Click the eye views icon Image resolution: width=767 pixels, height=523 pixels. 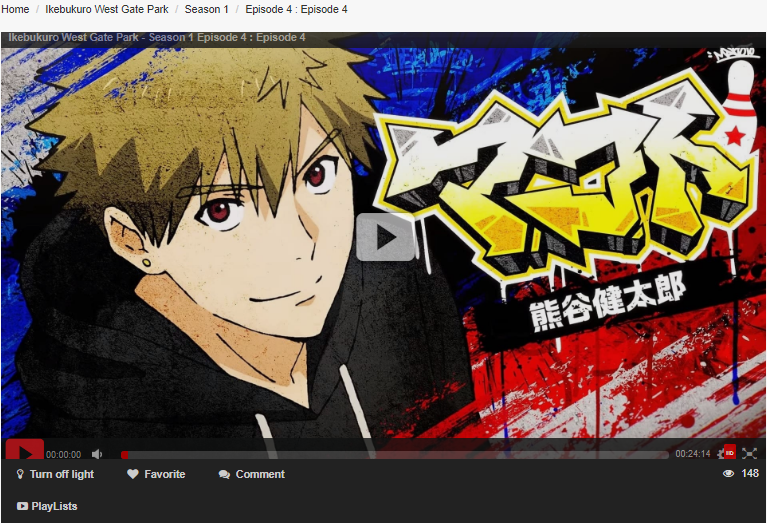[728, 473]
